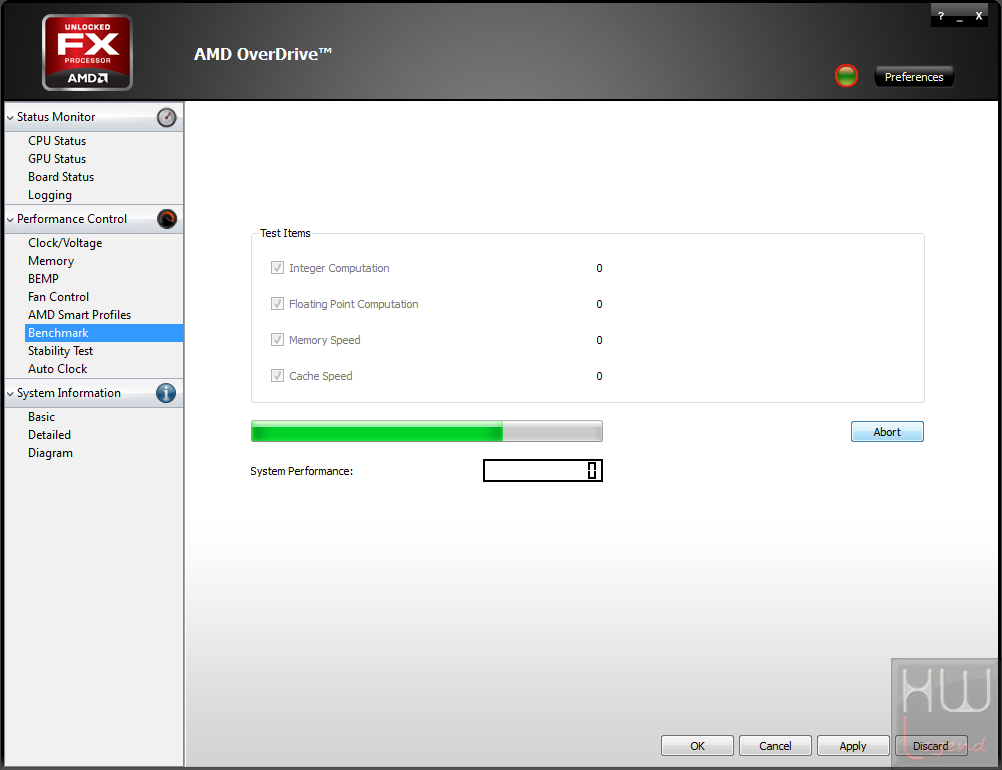1002x770 pixels.
Task: Open the system Diagram view
Action: 50,453
